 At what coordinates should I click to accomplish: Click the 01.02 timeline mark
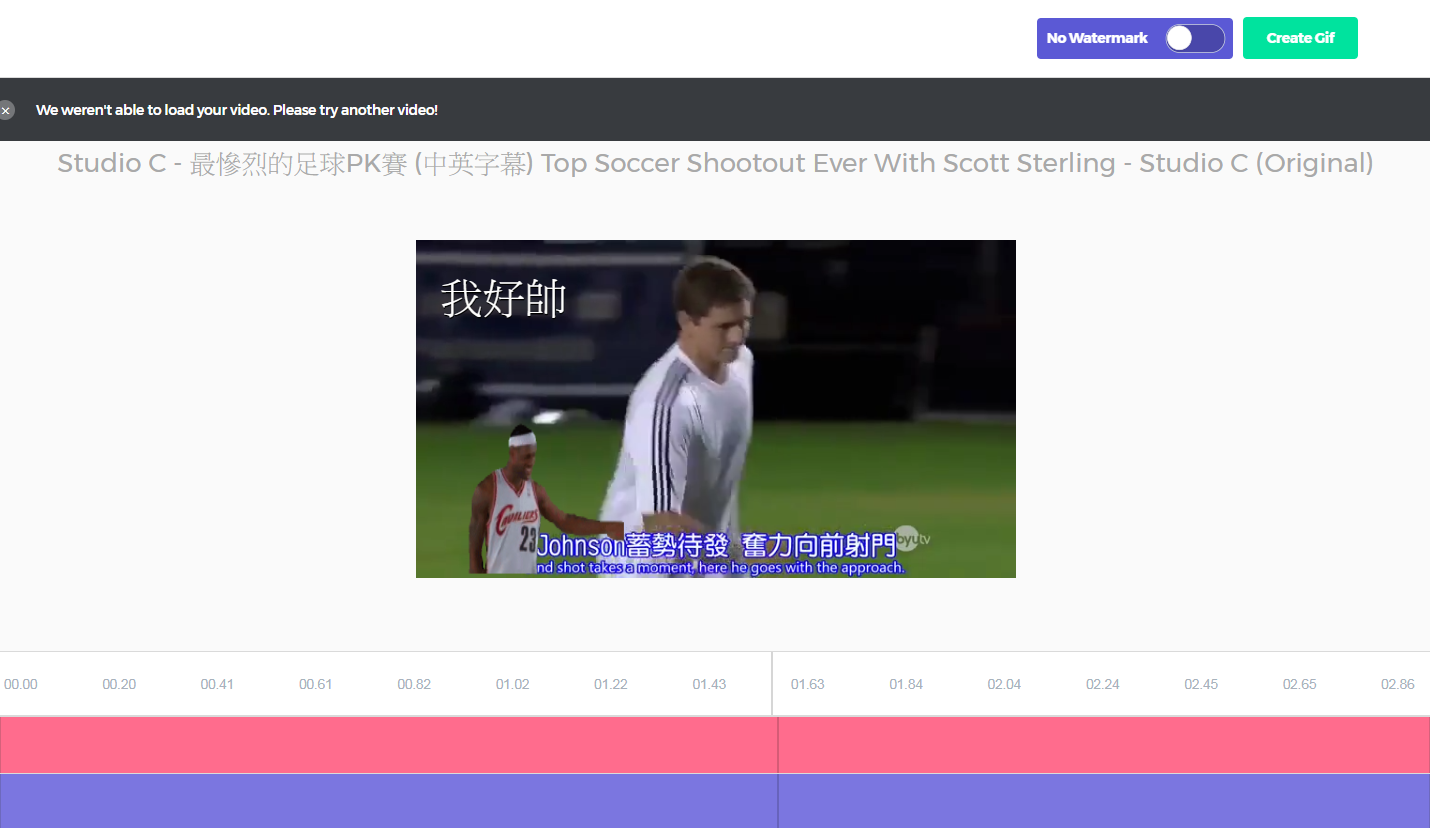[513, 685]
